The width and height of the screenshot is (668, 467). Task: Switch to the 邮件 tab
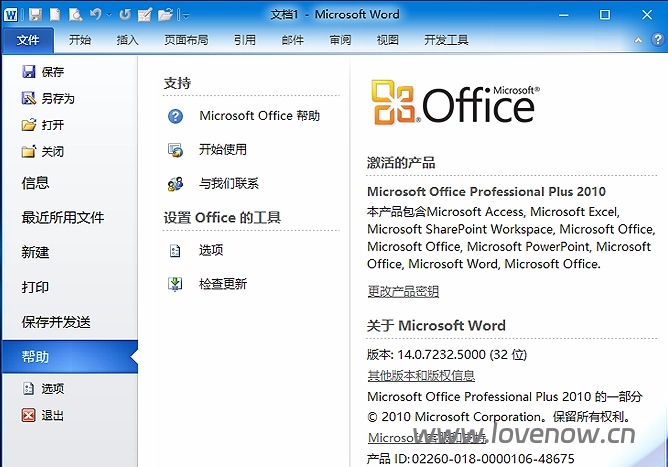293,40
